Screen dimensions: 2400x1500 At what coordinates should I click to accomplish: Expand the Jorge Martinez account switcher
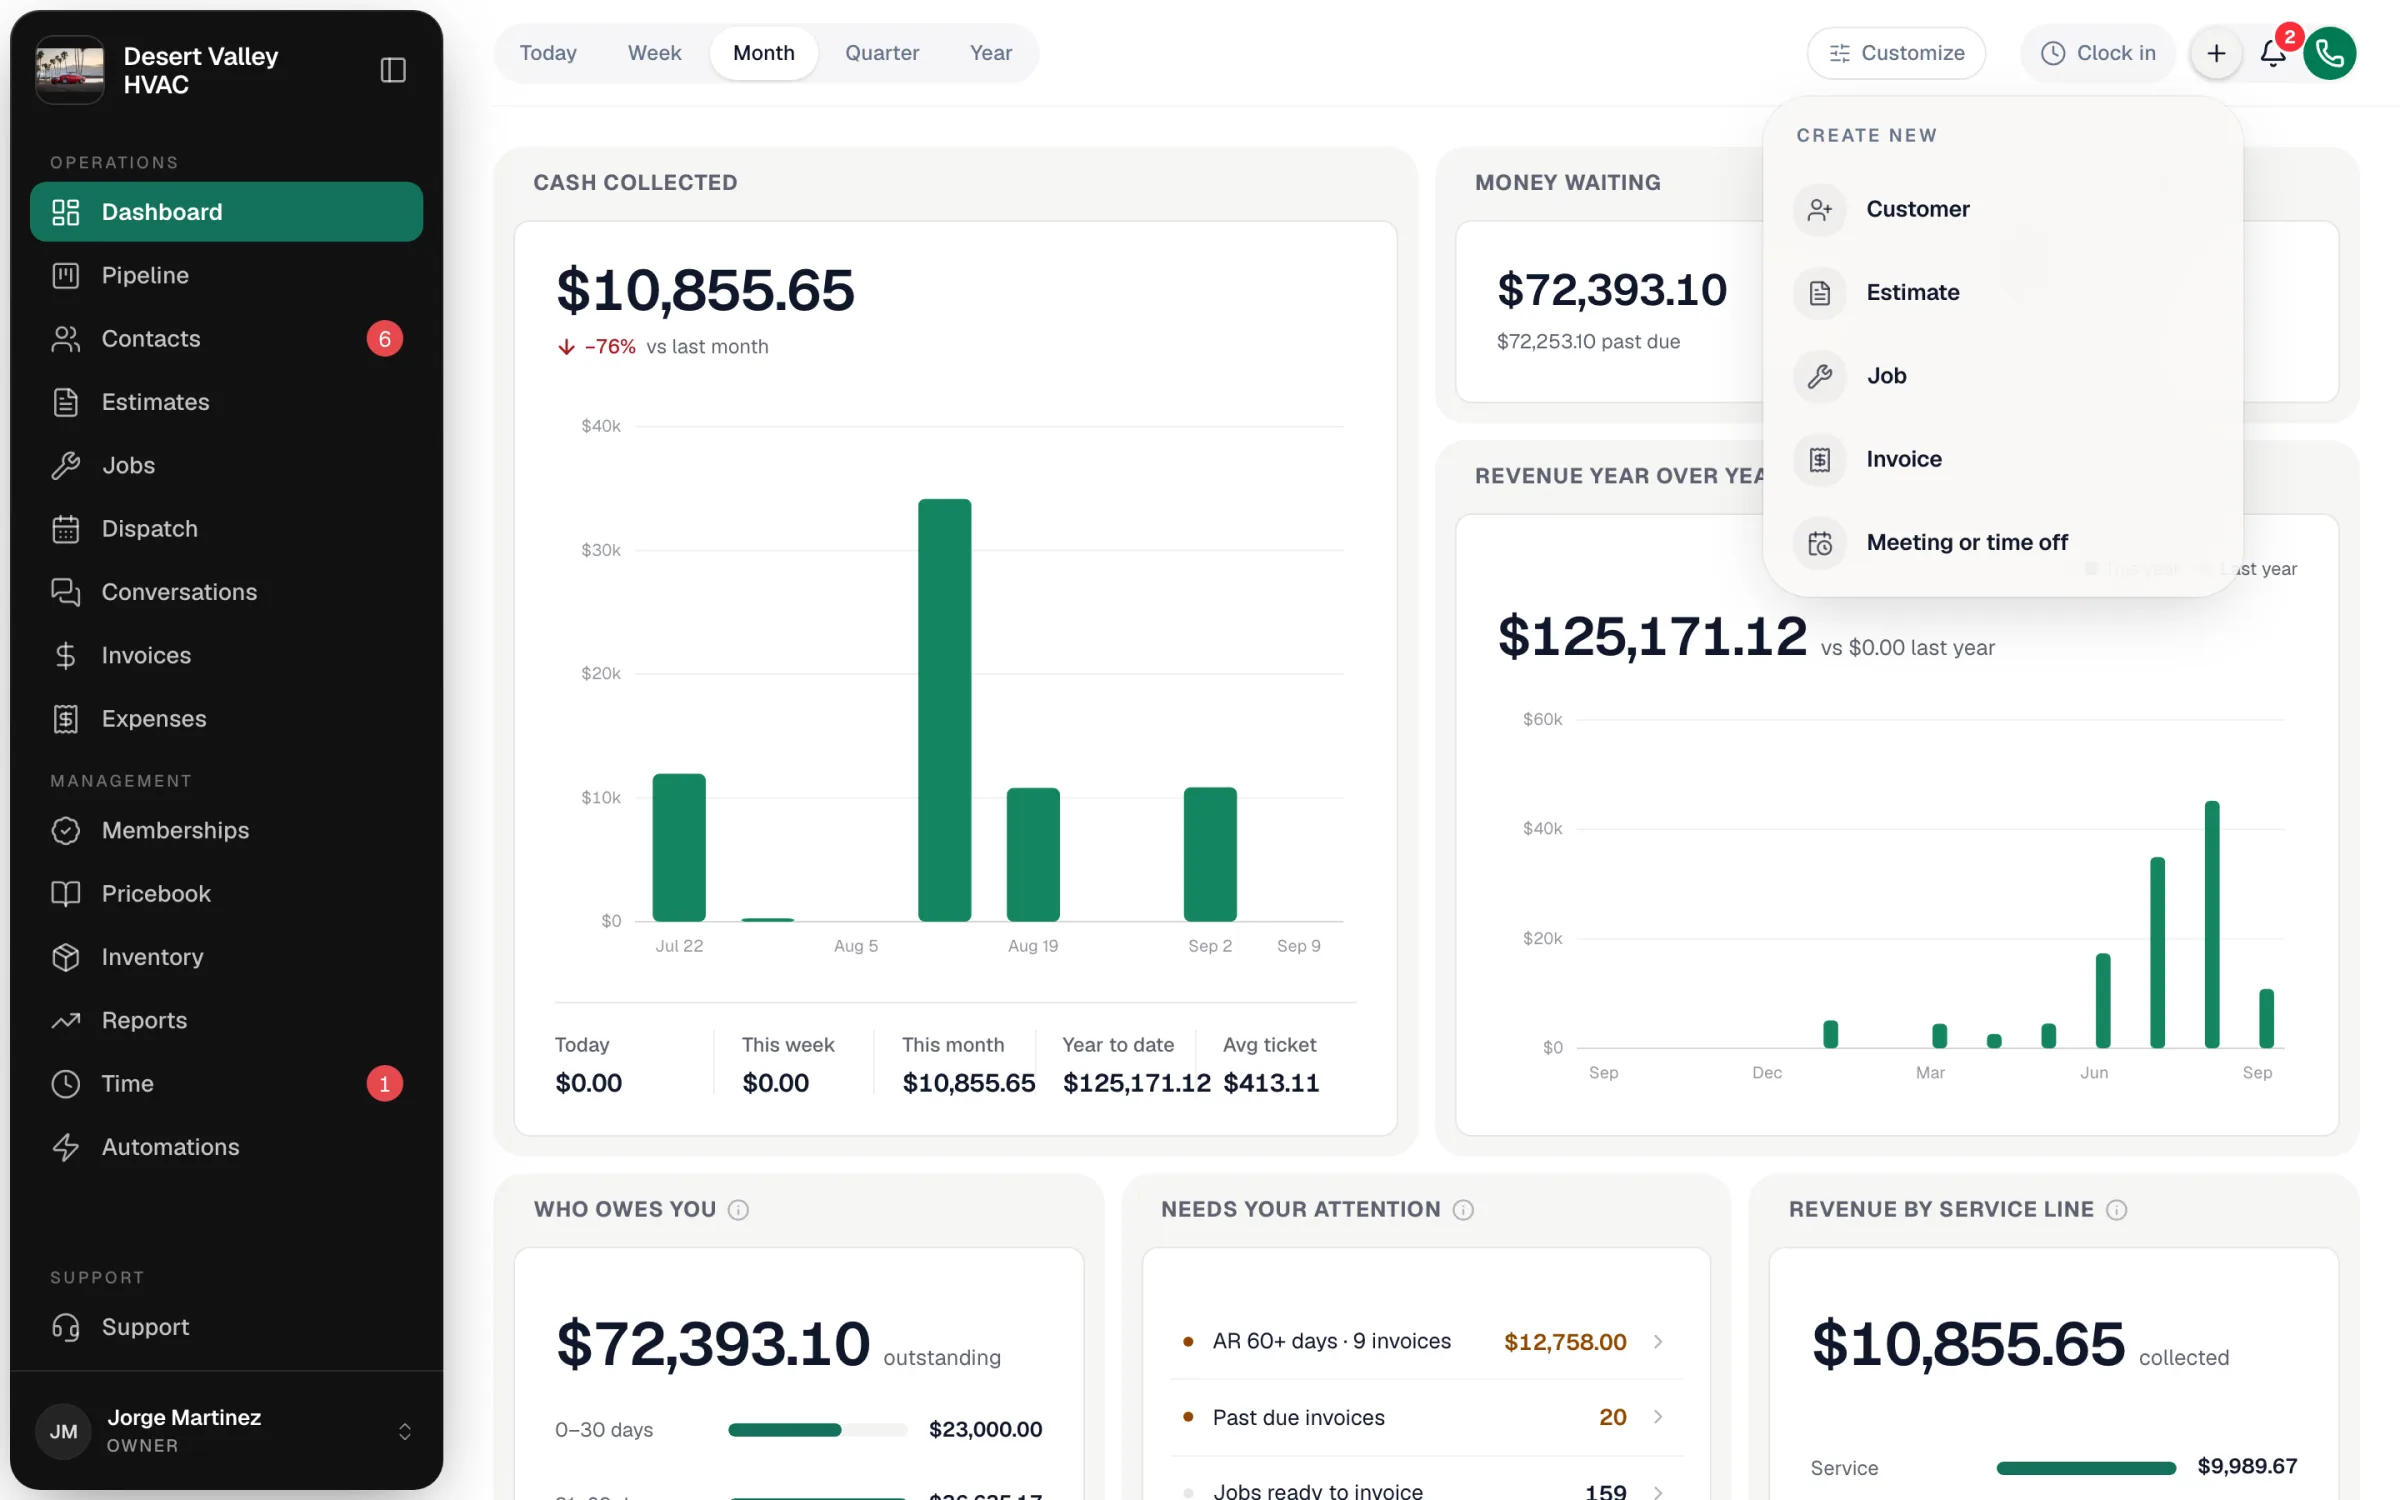(x=405, y=1431)
